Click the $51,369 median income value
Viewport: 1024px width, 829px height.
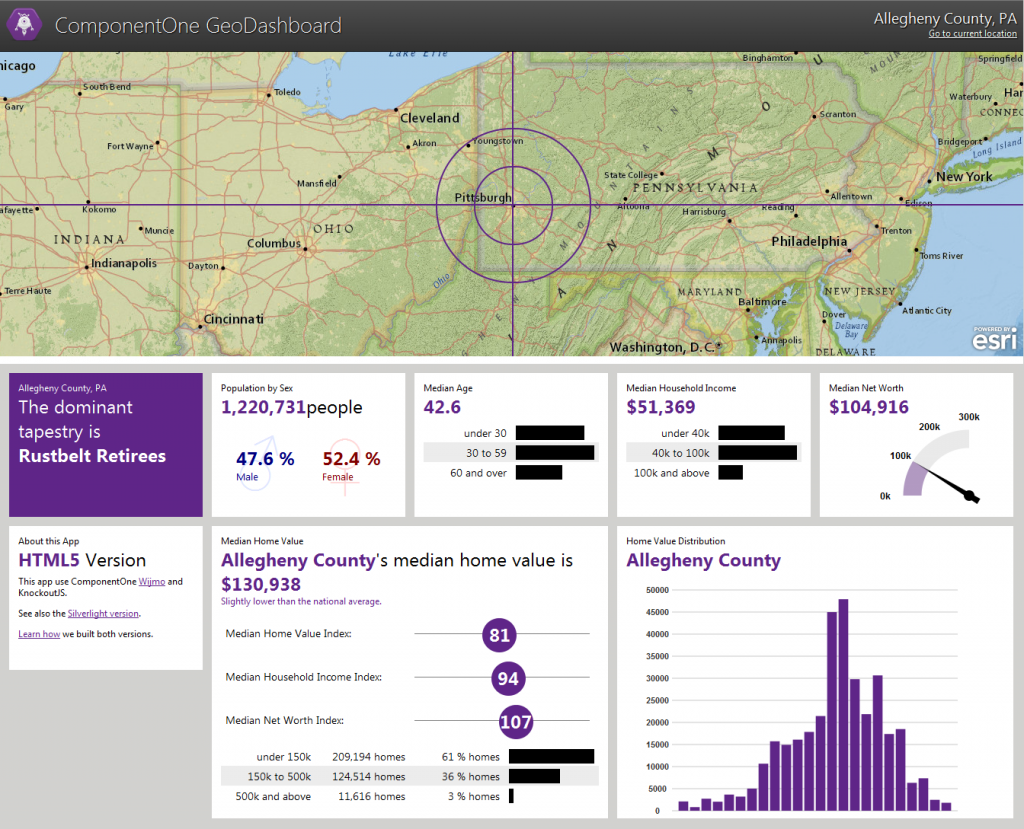coord(660,407)
